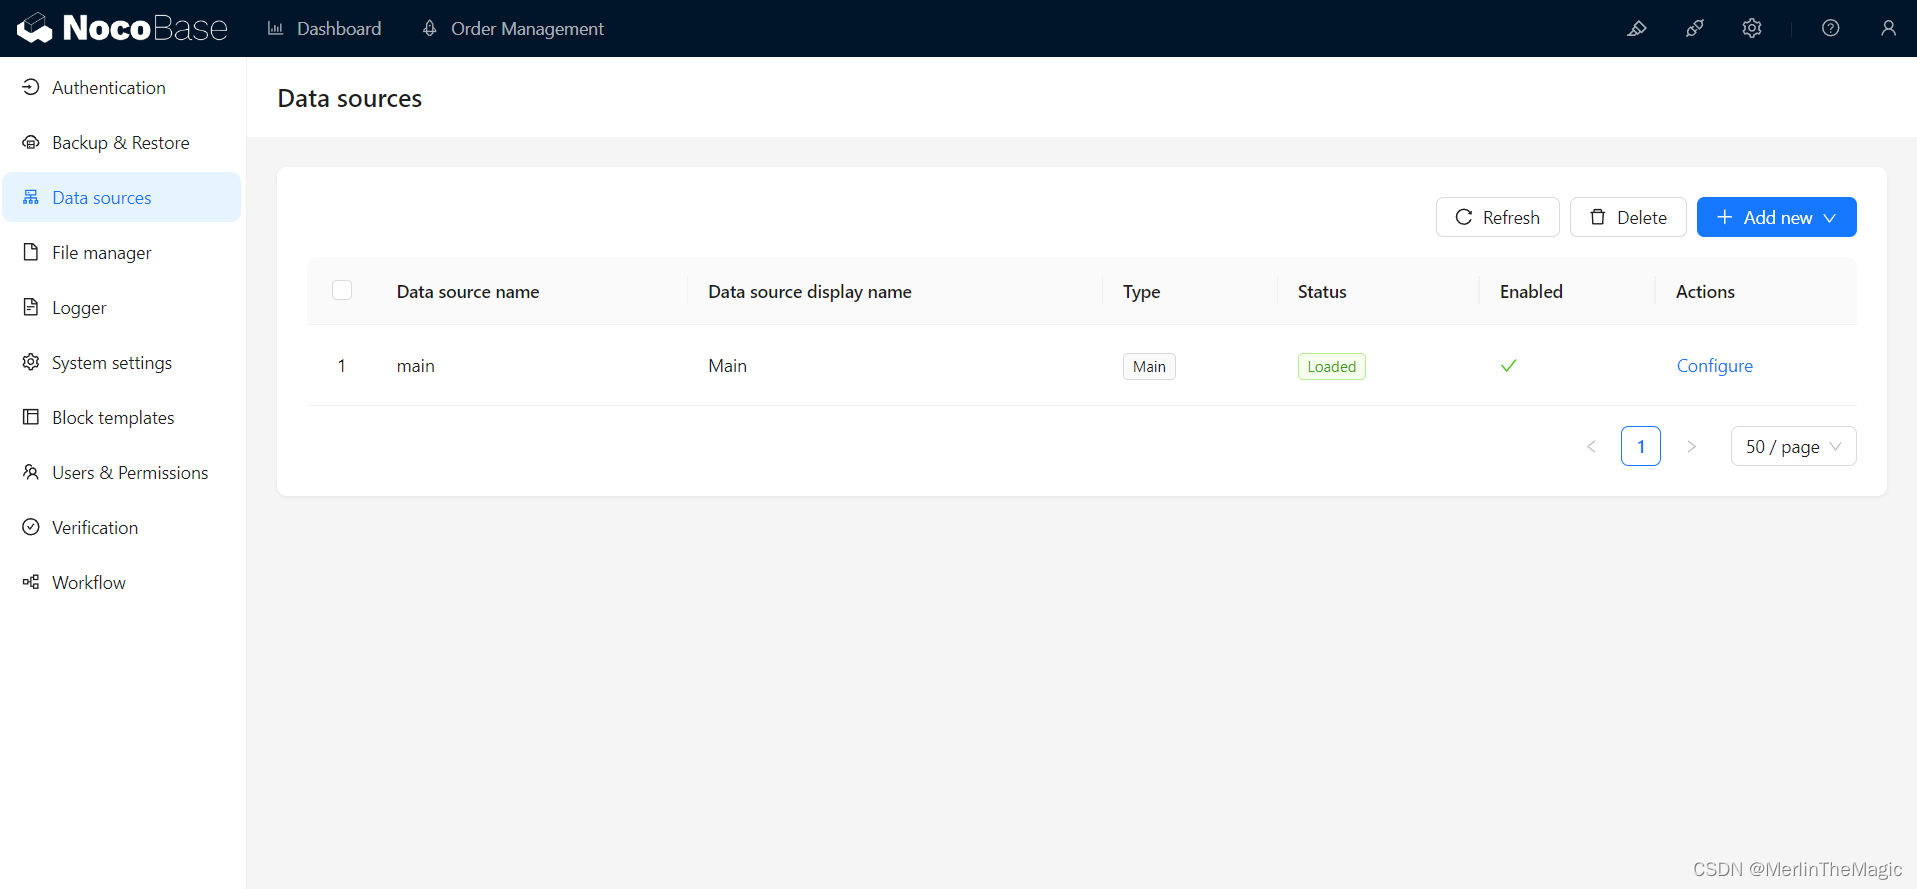
Task: Open the UI editor highlighter icon
Action: (1637, 28)
